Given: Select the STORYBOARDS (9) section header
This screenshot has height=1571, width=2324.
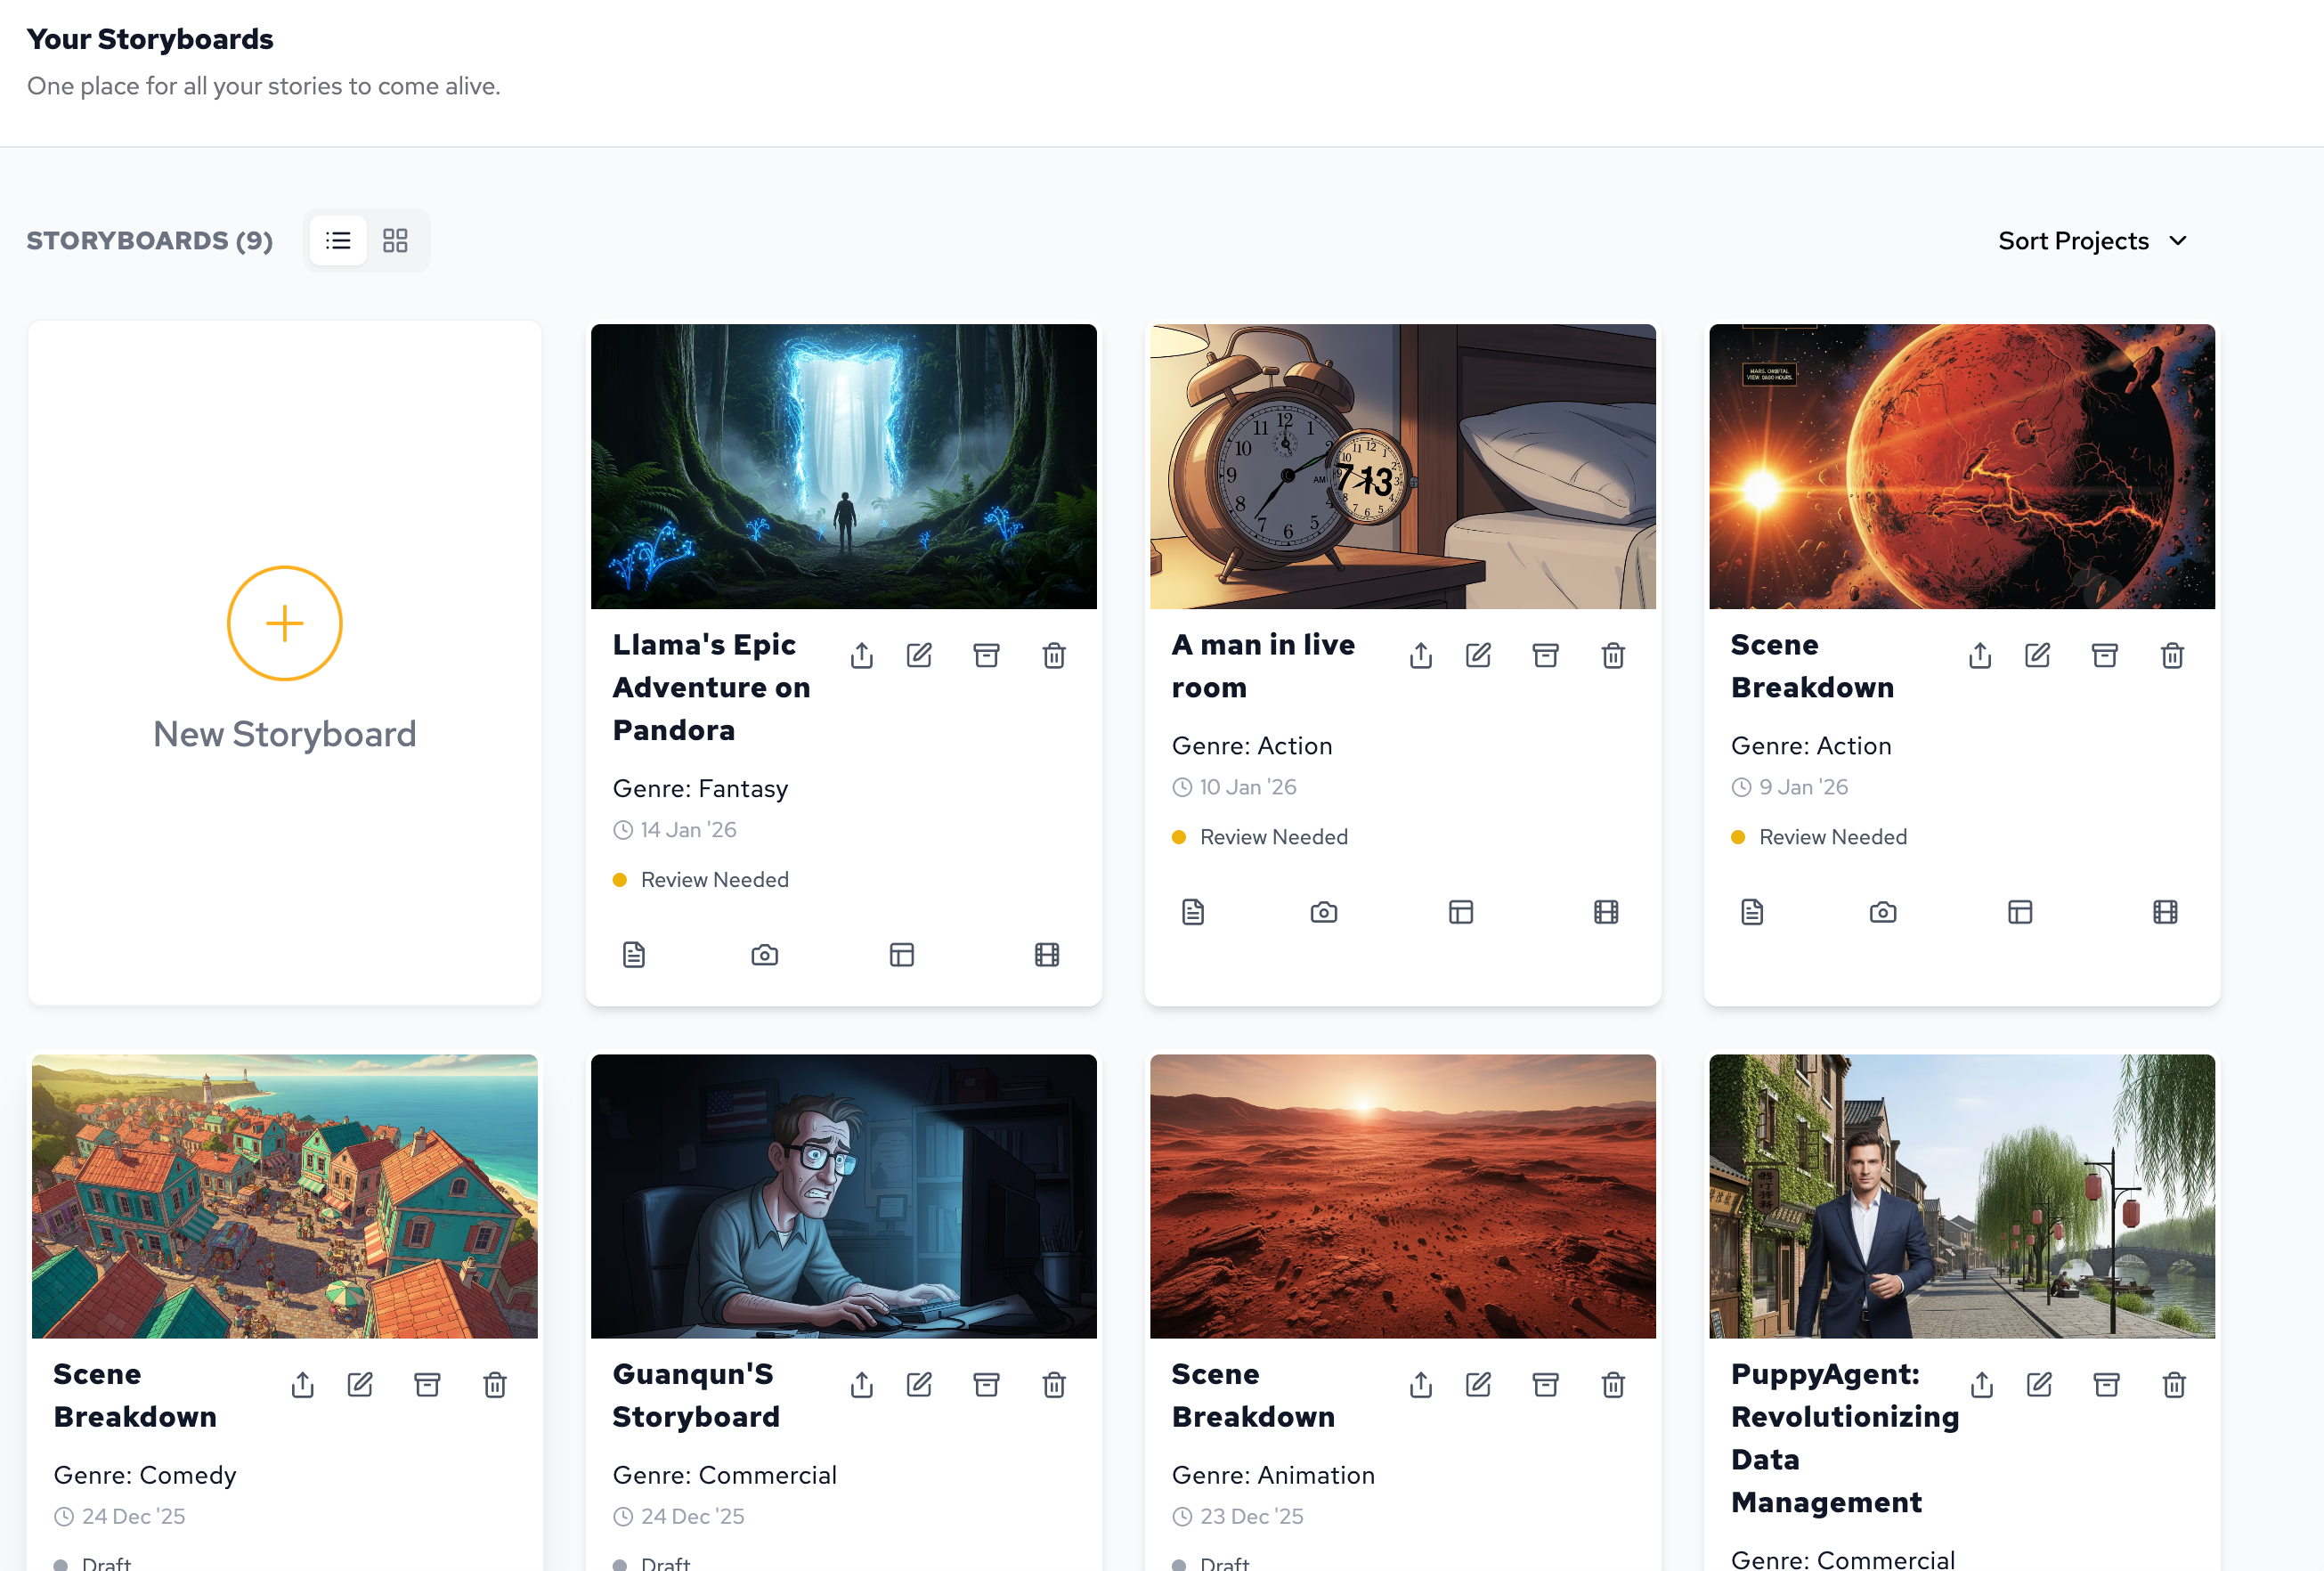Looking at the screenshot, I should (150, 240).
